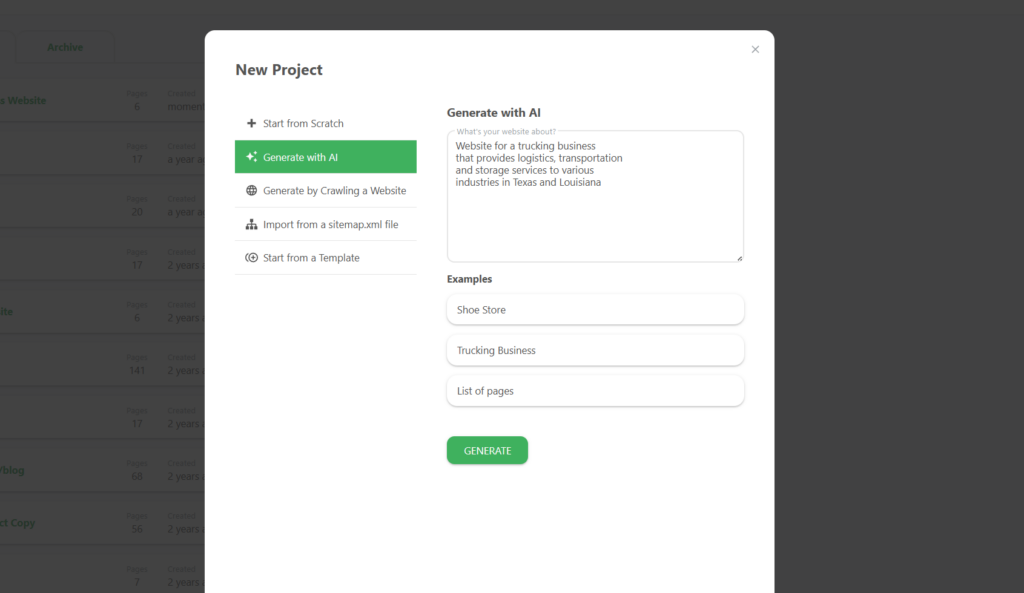Open Start from a Template option

coord(311,258)
